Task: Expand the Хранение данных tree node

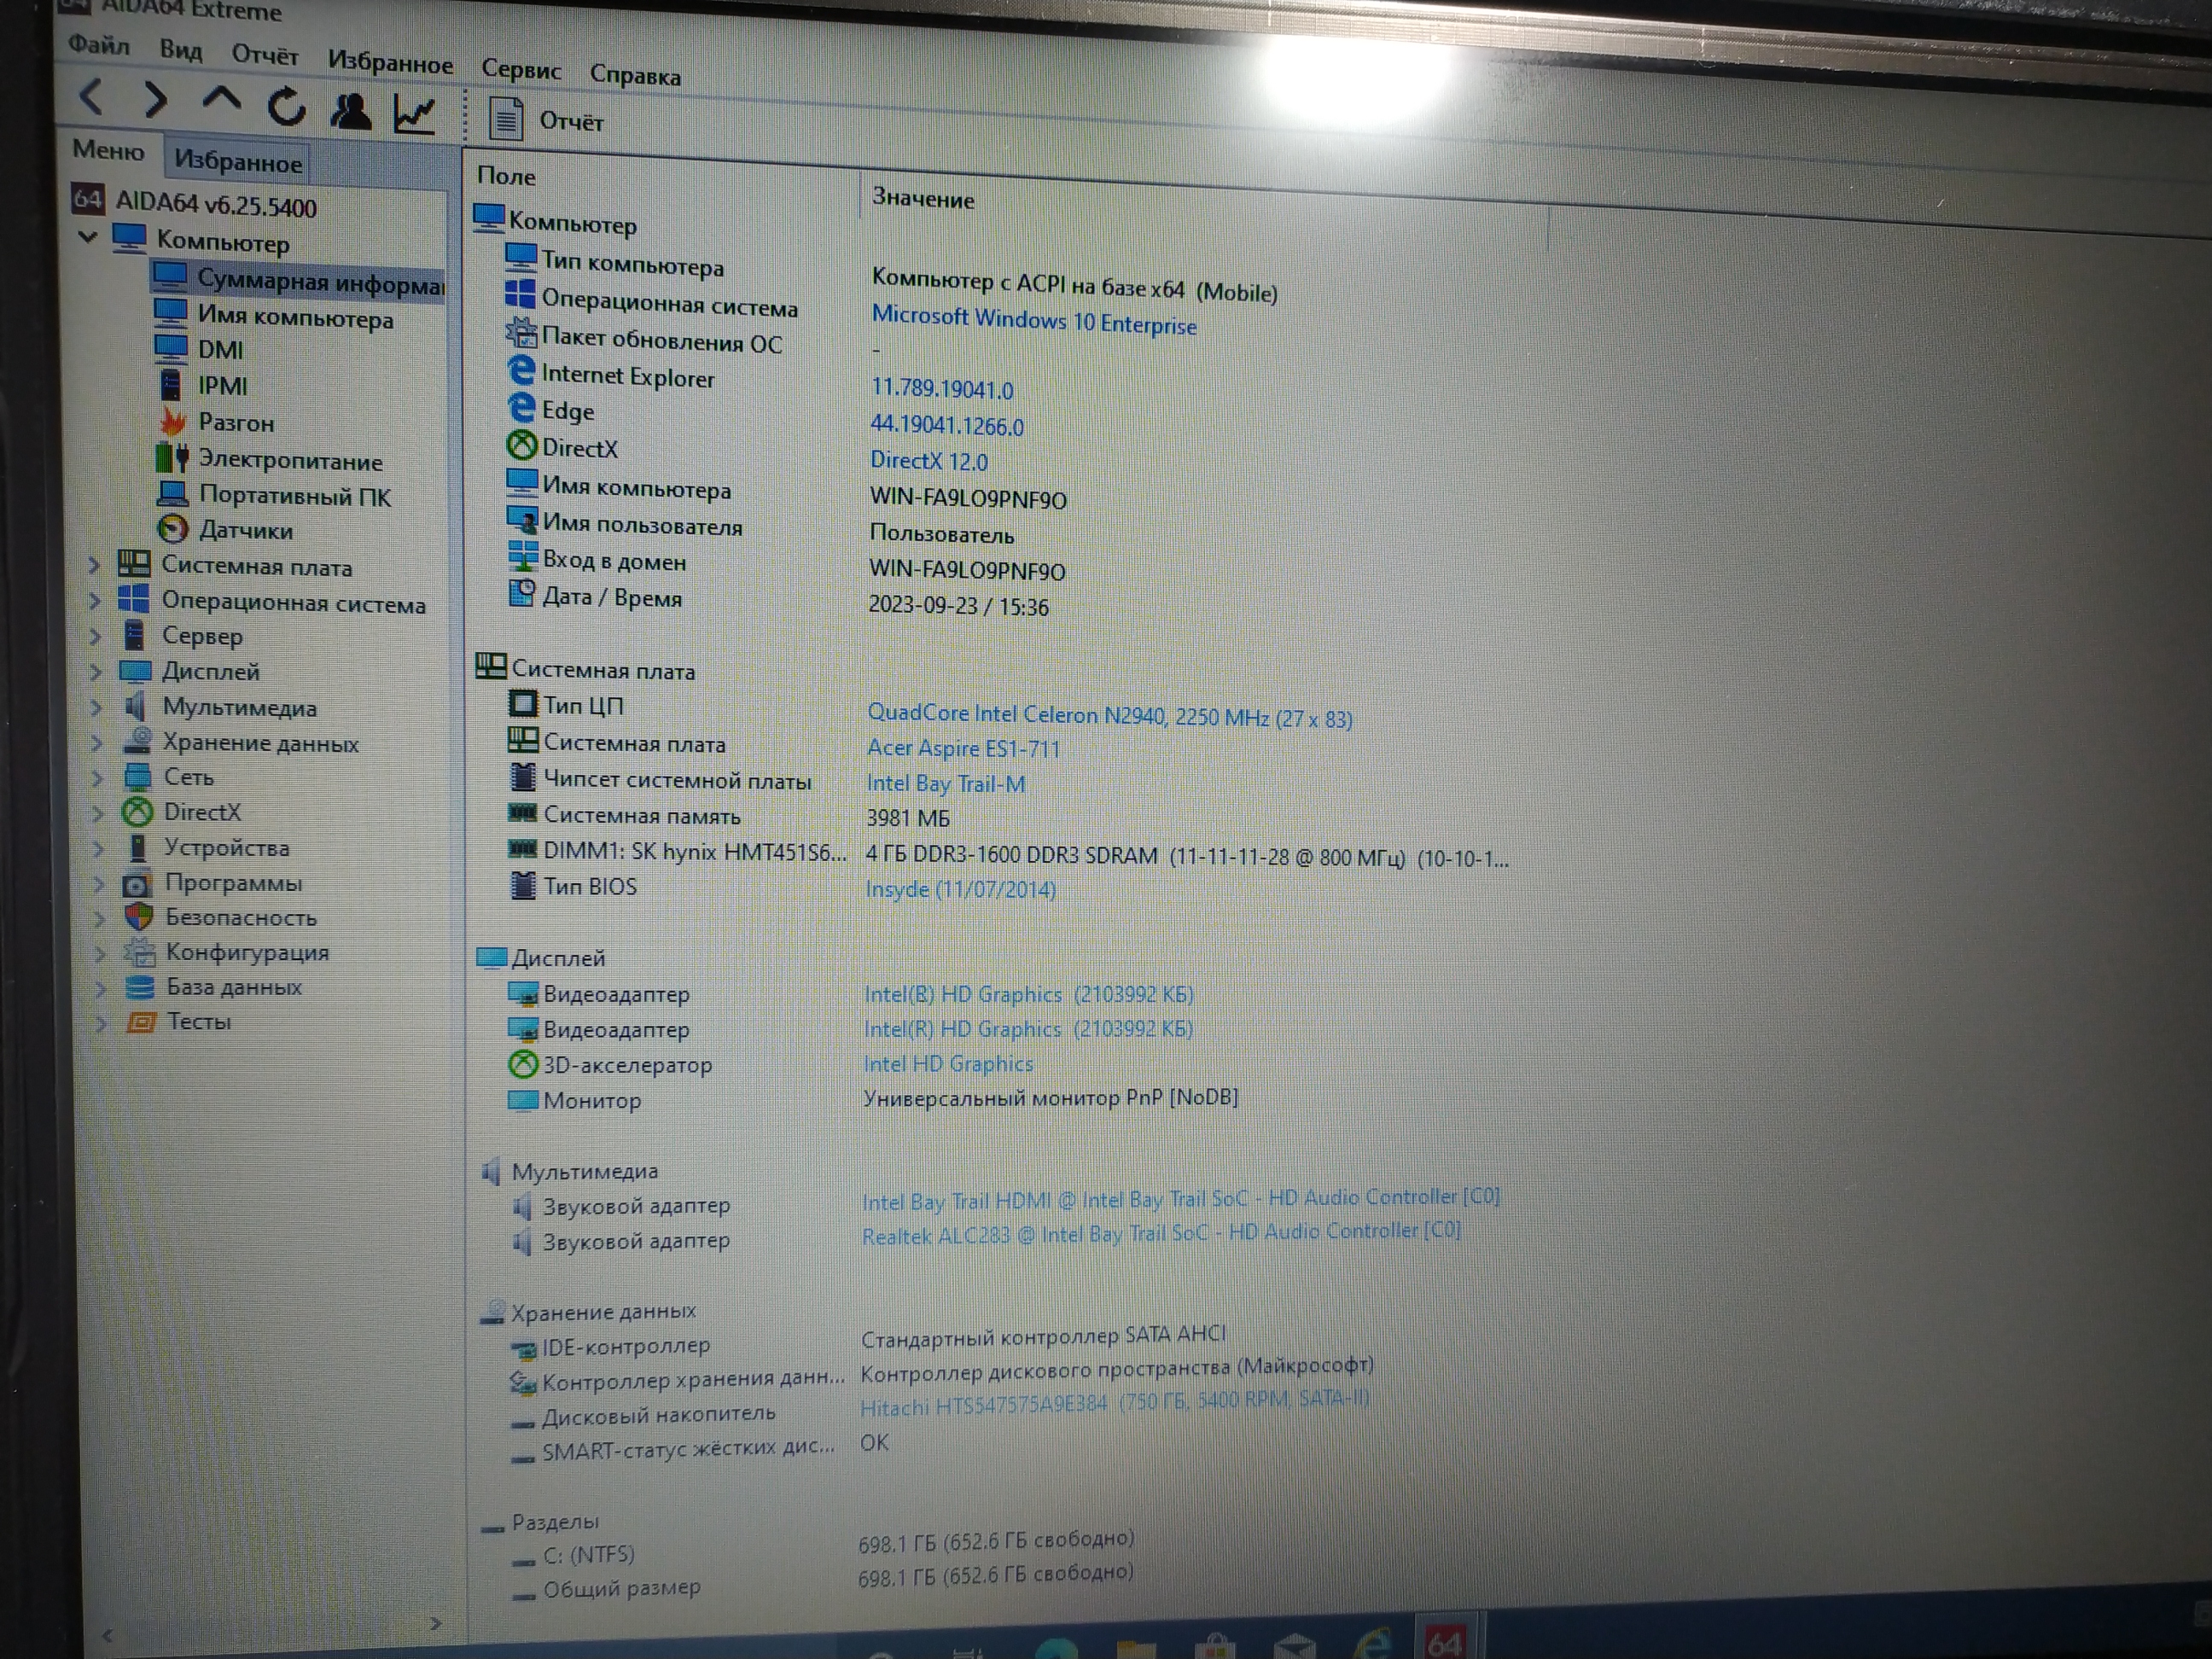Action: [x=97, y=743]
